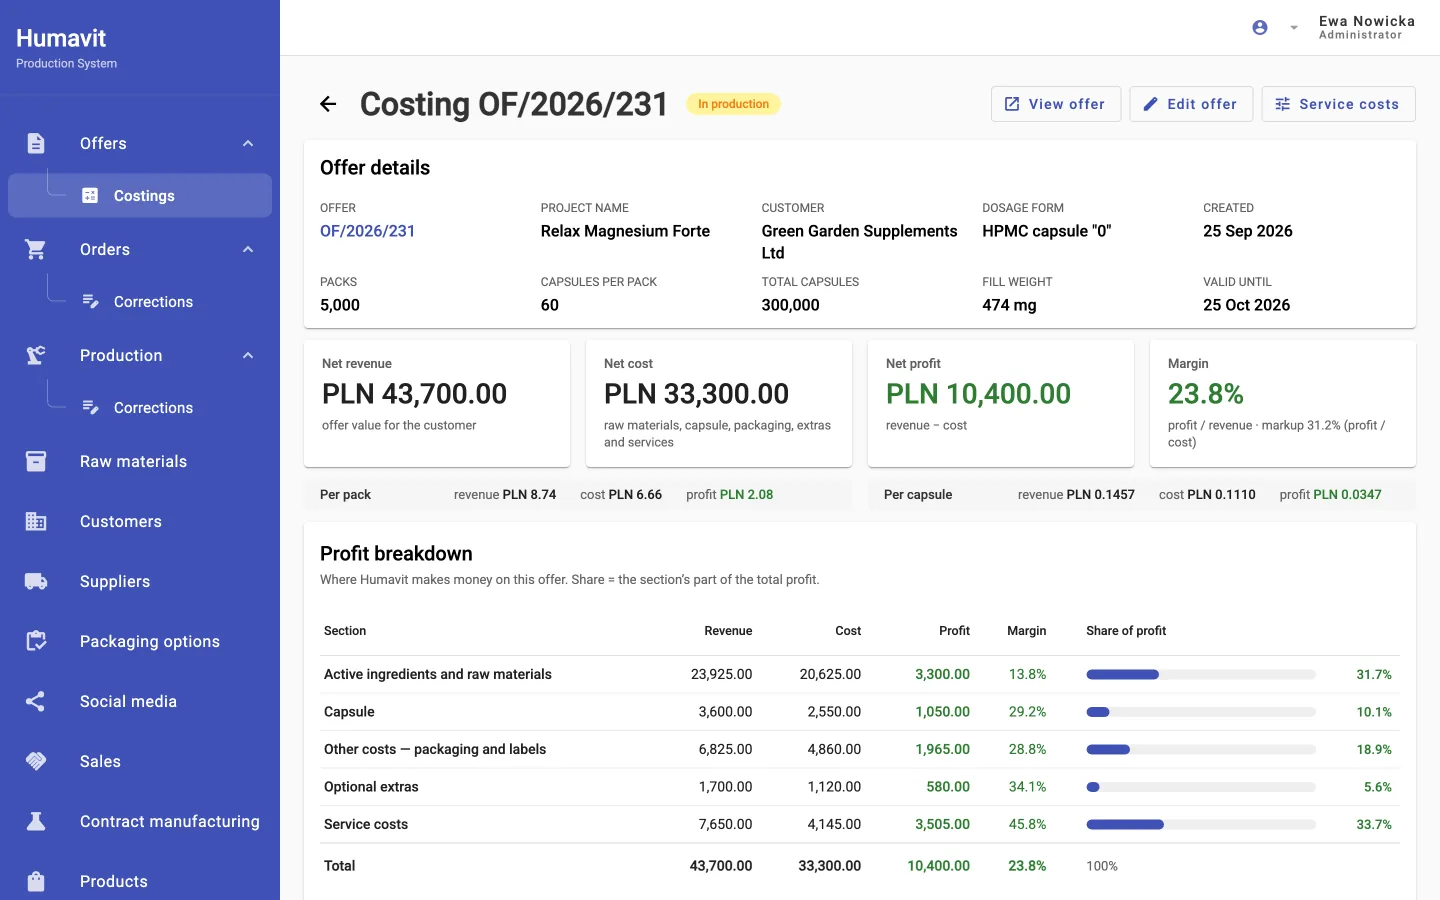The width and height of the screenshot is (1440, 900).
Task: Open Costings in the sidebar
Action: click(140, 196)
